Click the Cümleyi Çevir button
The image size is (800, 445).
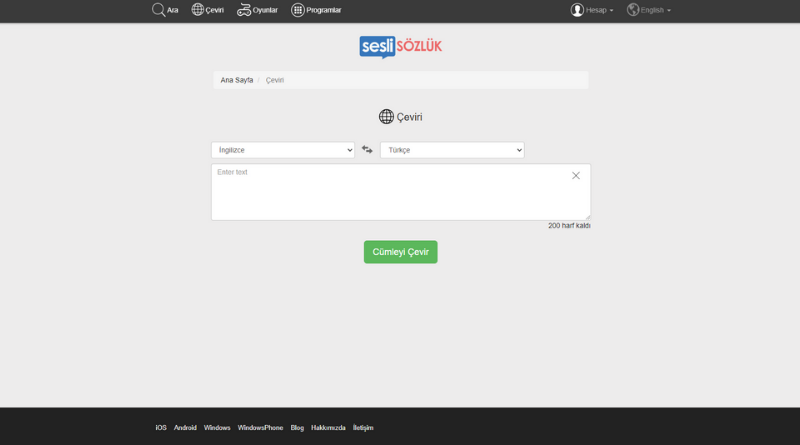pyautogui.click(x=401, y=252)
